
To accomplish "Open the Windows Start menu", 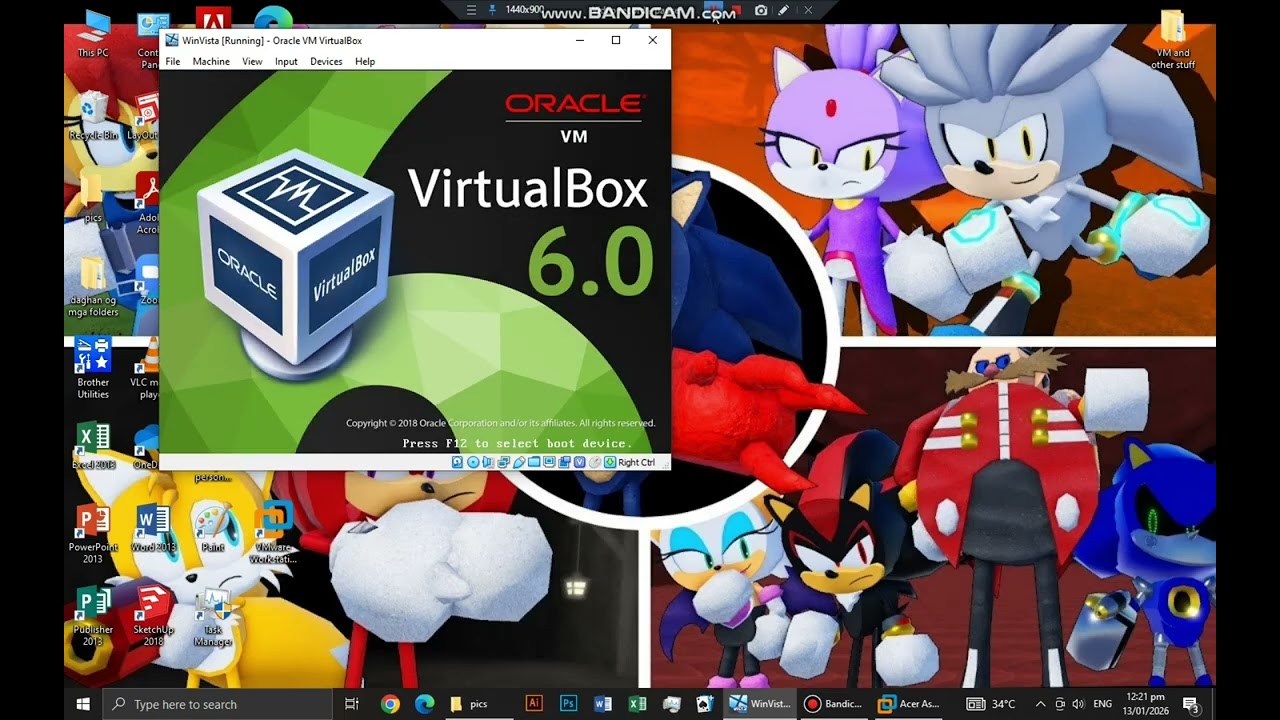I will tap(83, 704).
